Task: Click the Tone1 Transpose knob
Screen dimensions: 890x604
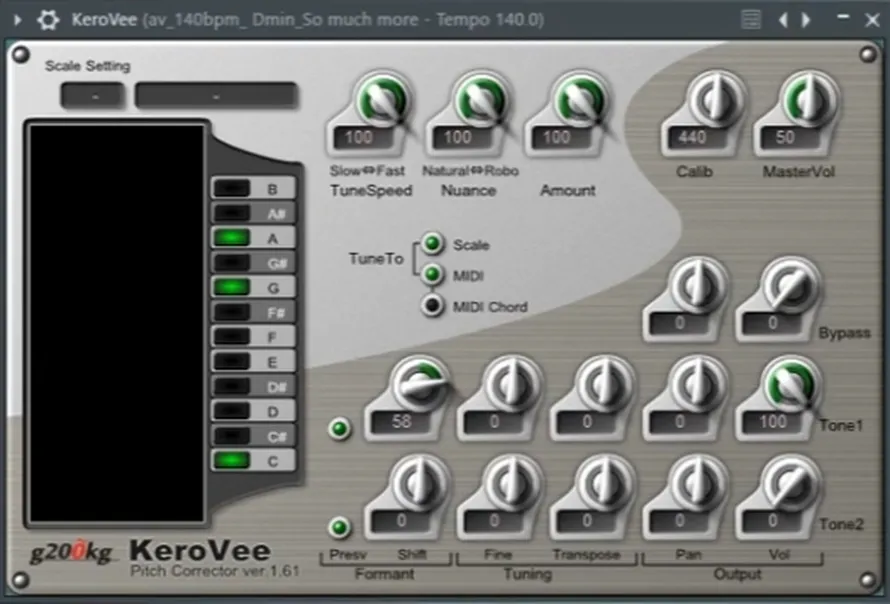Action: (605, 385)
